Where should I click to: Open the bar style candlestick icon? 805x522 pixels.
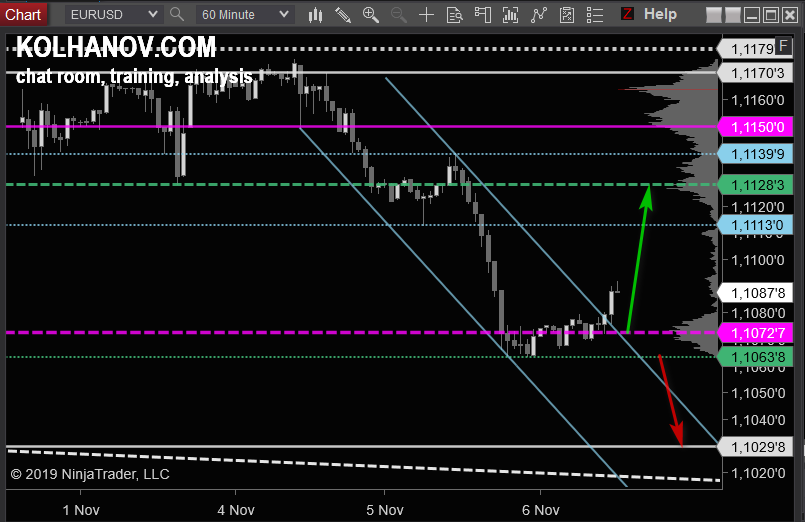tap(315, 15)
